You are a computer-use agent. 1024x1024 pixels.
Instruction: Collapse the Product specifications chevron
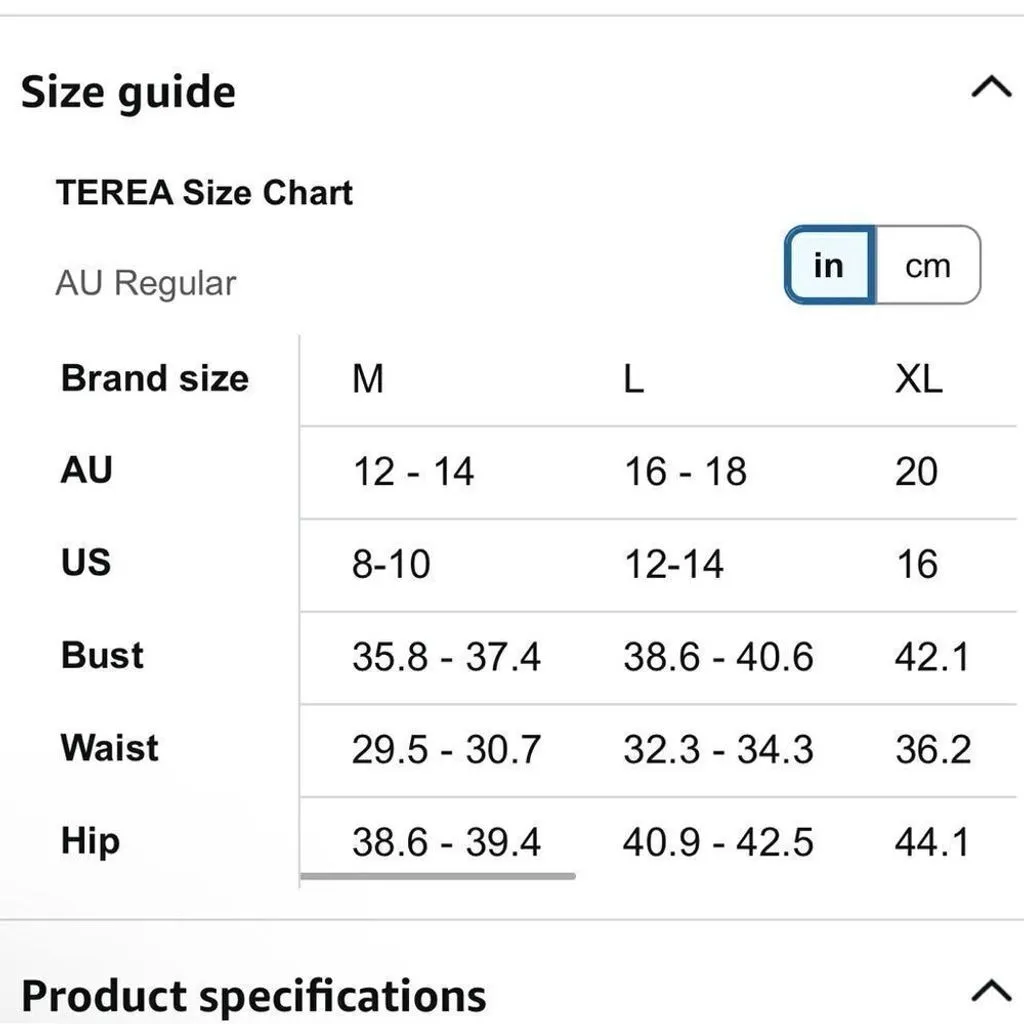point(991,990)
